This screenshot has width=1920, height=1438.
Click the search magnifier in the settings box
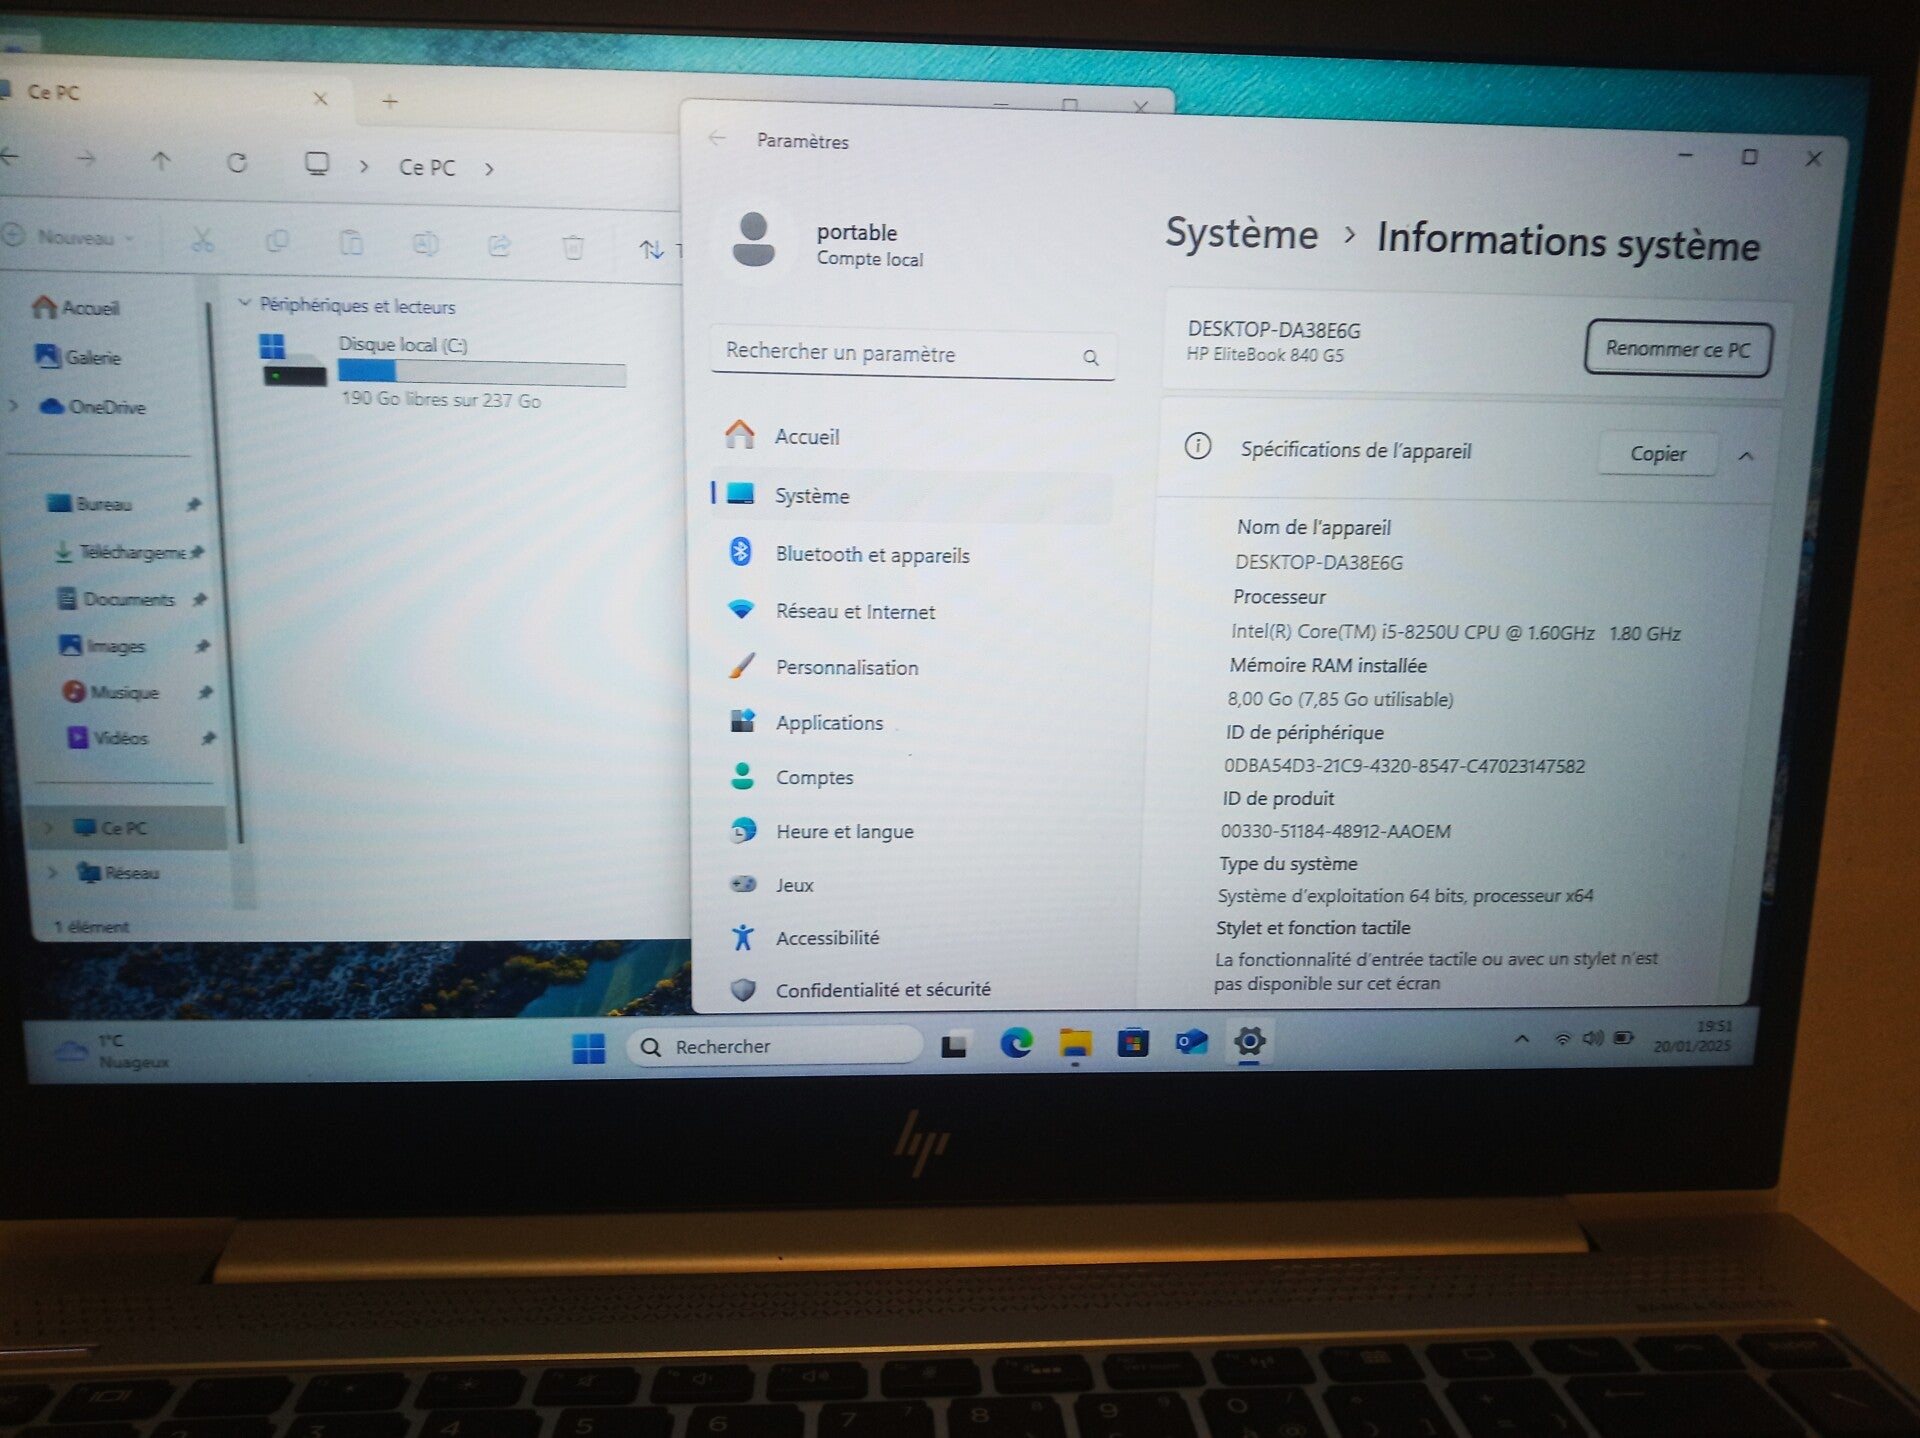pyautogui.click(x=1091, y=358)
